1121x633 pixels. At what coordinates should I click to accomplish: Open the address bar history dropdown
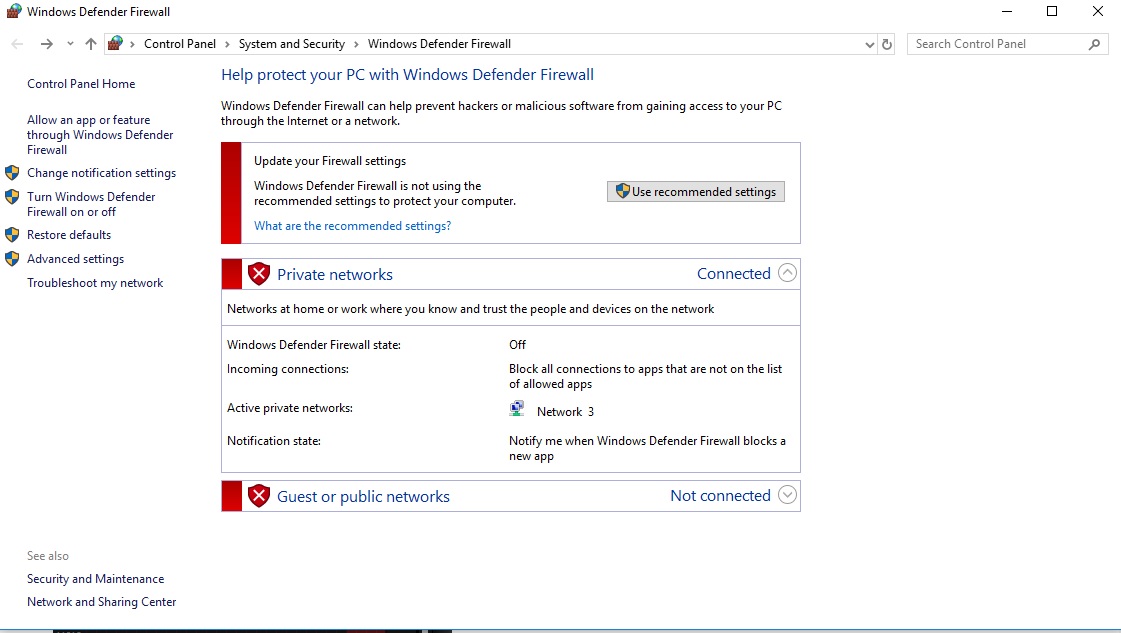869,44
